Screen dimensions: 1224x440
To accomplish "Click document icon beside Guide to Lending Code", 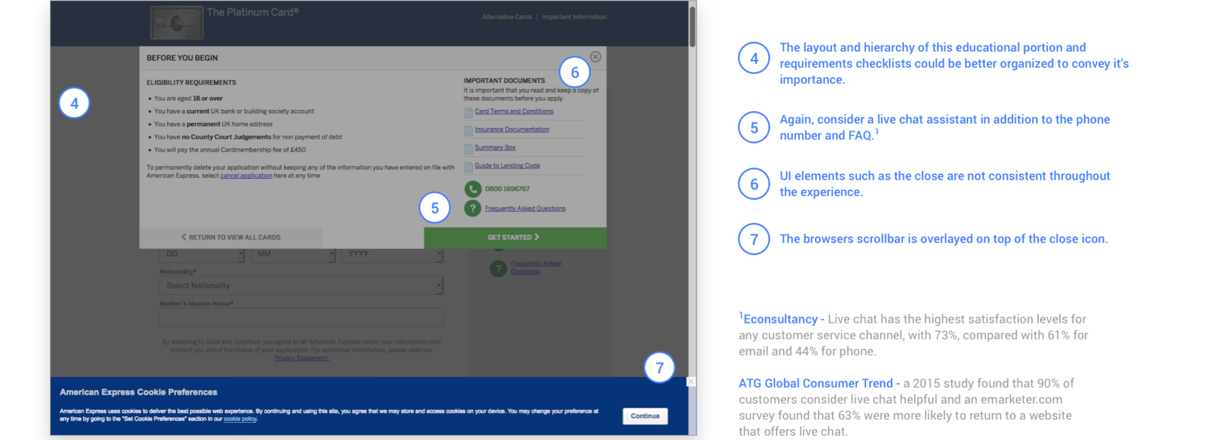I will (468, 165).
